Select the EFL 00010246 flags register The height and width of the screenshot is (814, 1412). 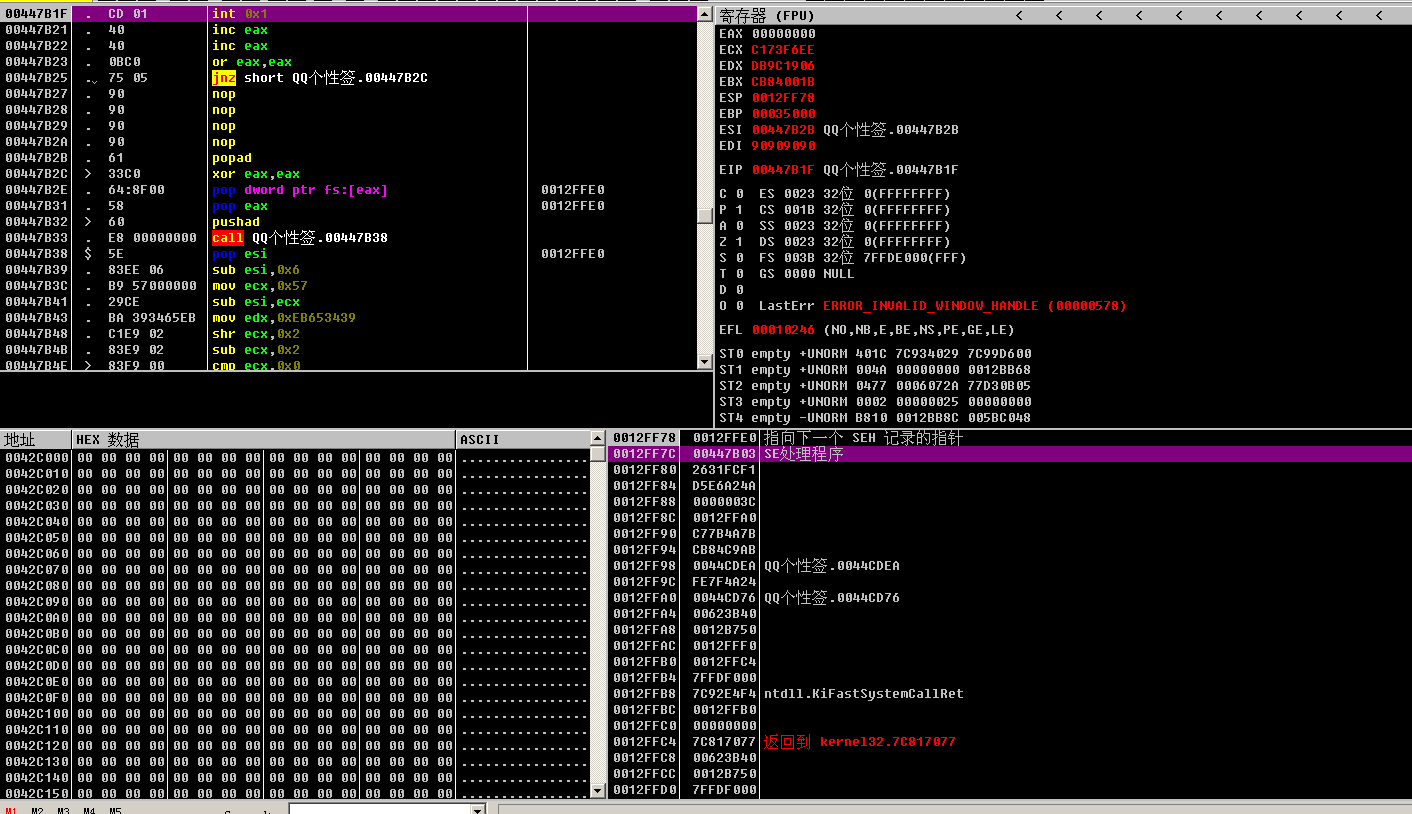tap(867, 330)
